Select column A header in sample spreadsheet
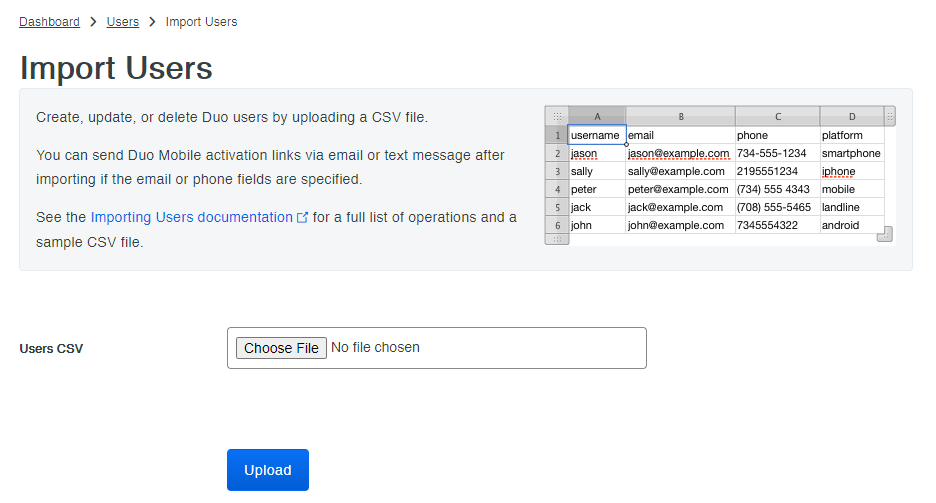The image size is (936, 503). tap(597, 116)
